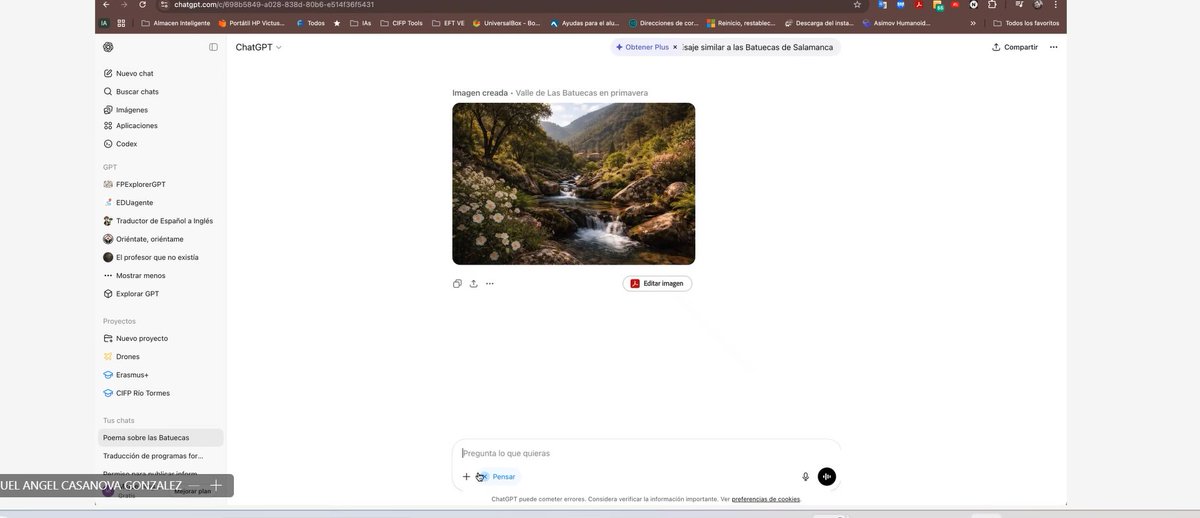Share the image using the upload icon

click(x=473, y=283)
